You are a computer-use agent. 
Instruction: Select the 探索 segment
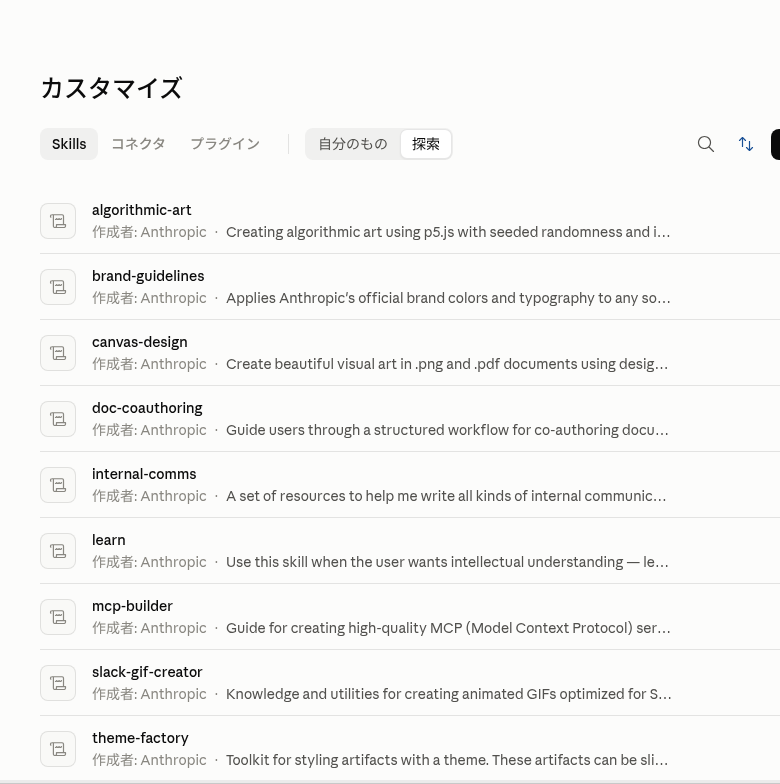coord(426,144)
